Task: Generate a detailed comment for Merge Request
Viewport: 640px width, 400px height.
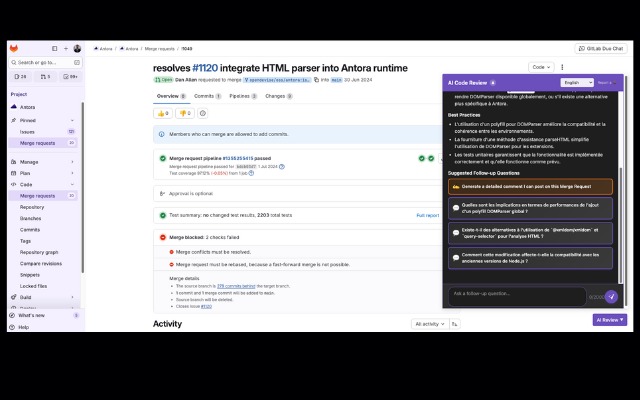Action: (x=530, y=187)
